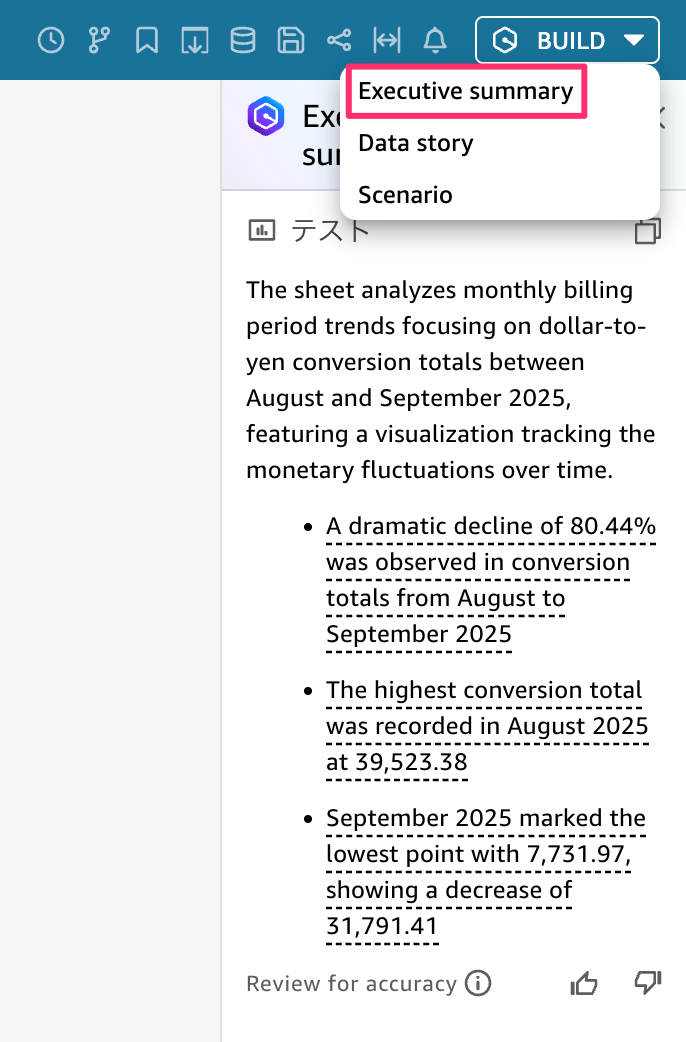Image resolution: width=686 pixels, height=1042 pixels.
Task: Open the alerts bell icon
Action: pos(435,41)
